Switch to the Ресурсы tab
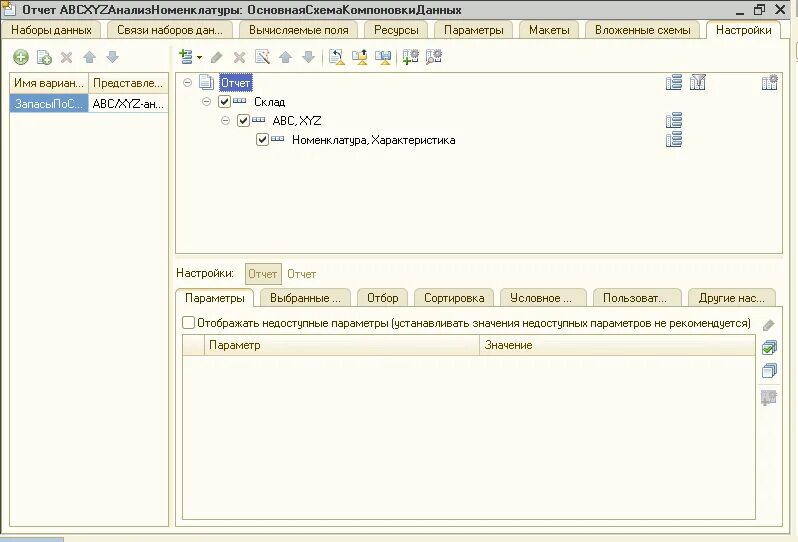 pyautogui.click(x=396, y=30)
